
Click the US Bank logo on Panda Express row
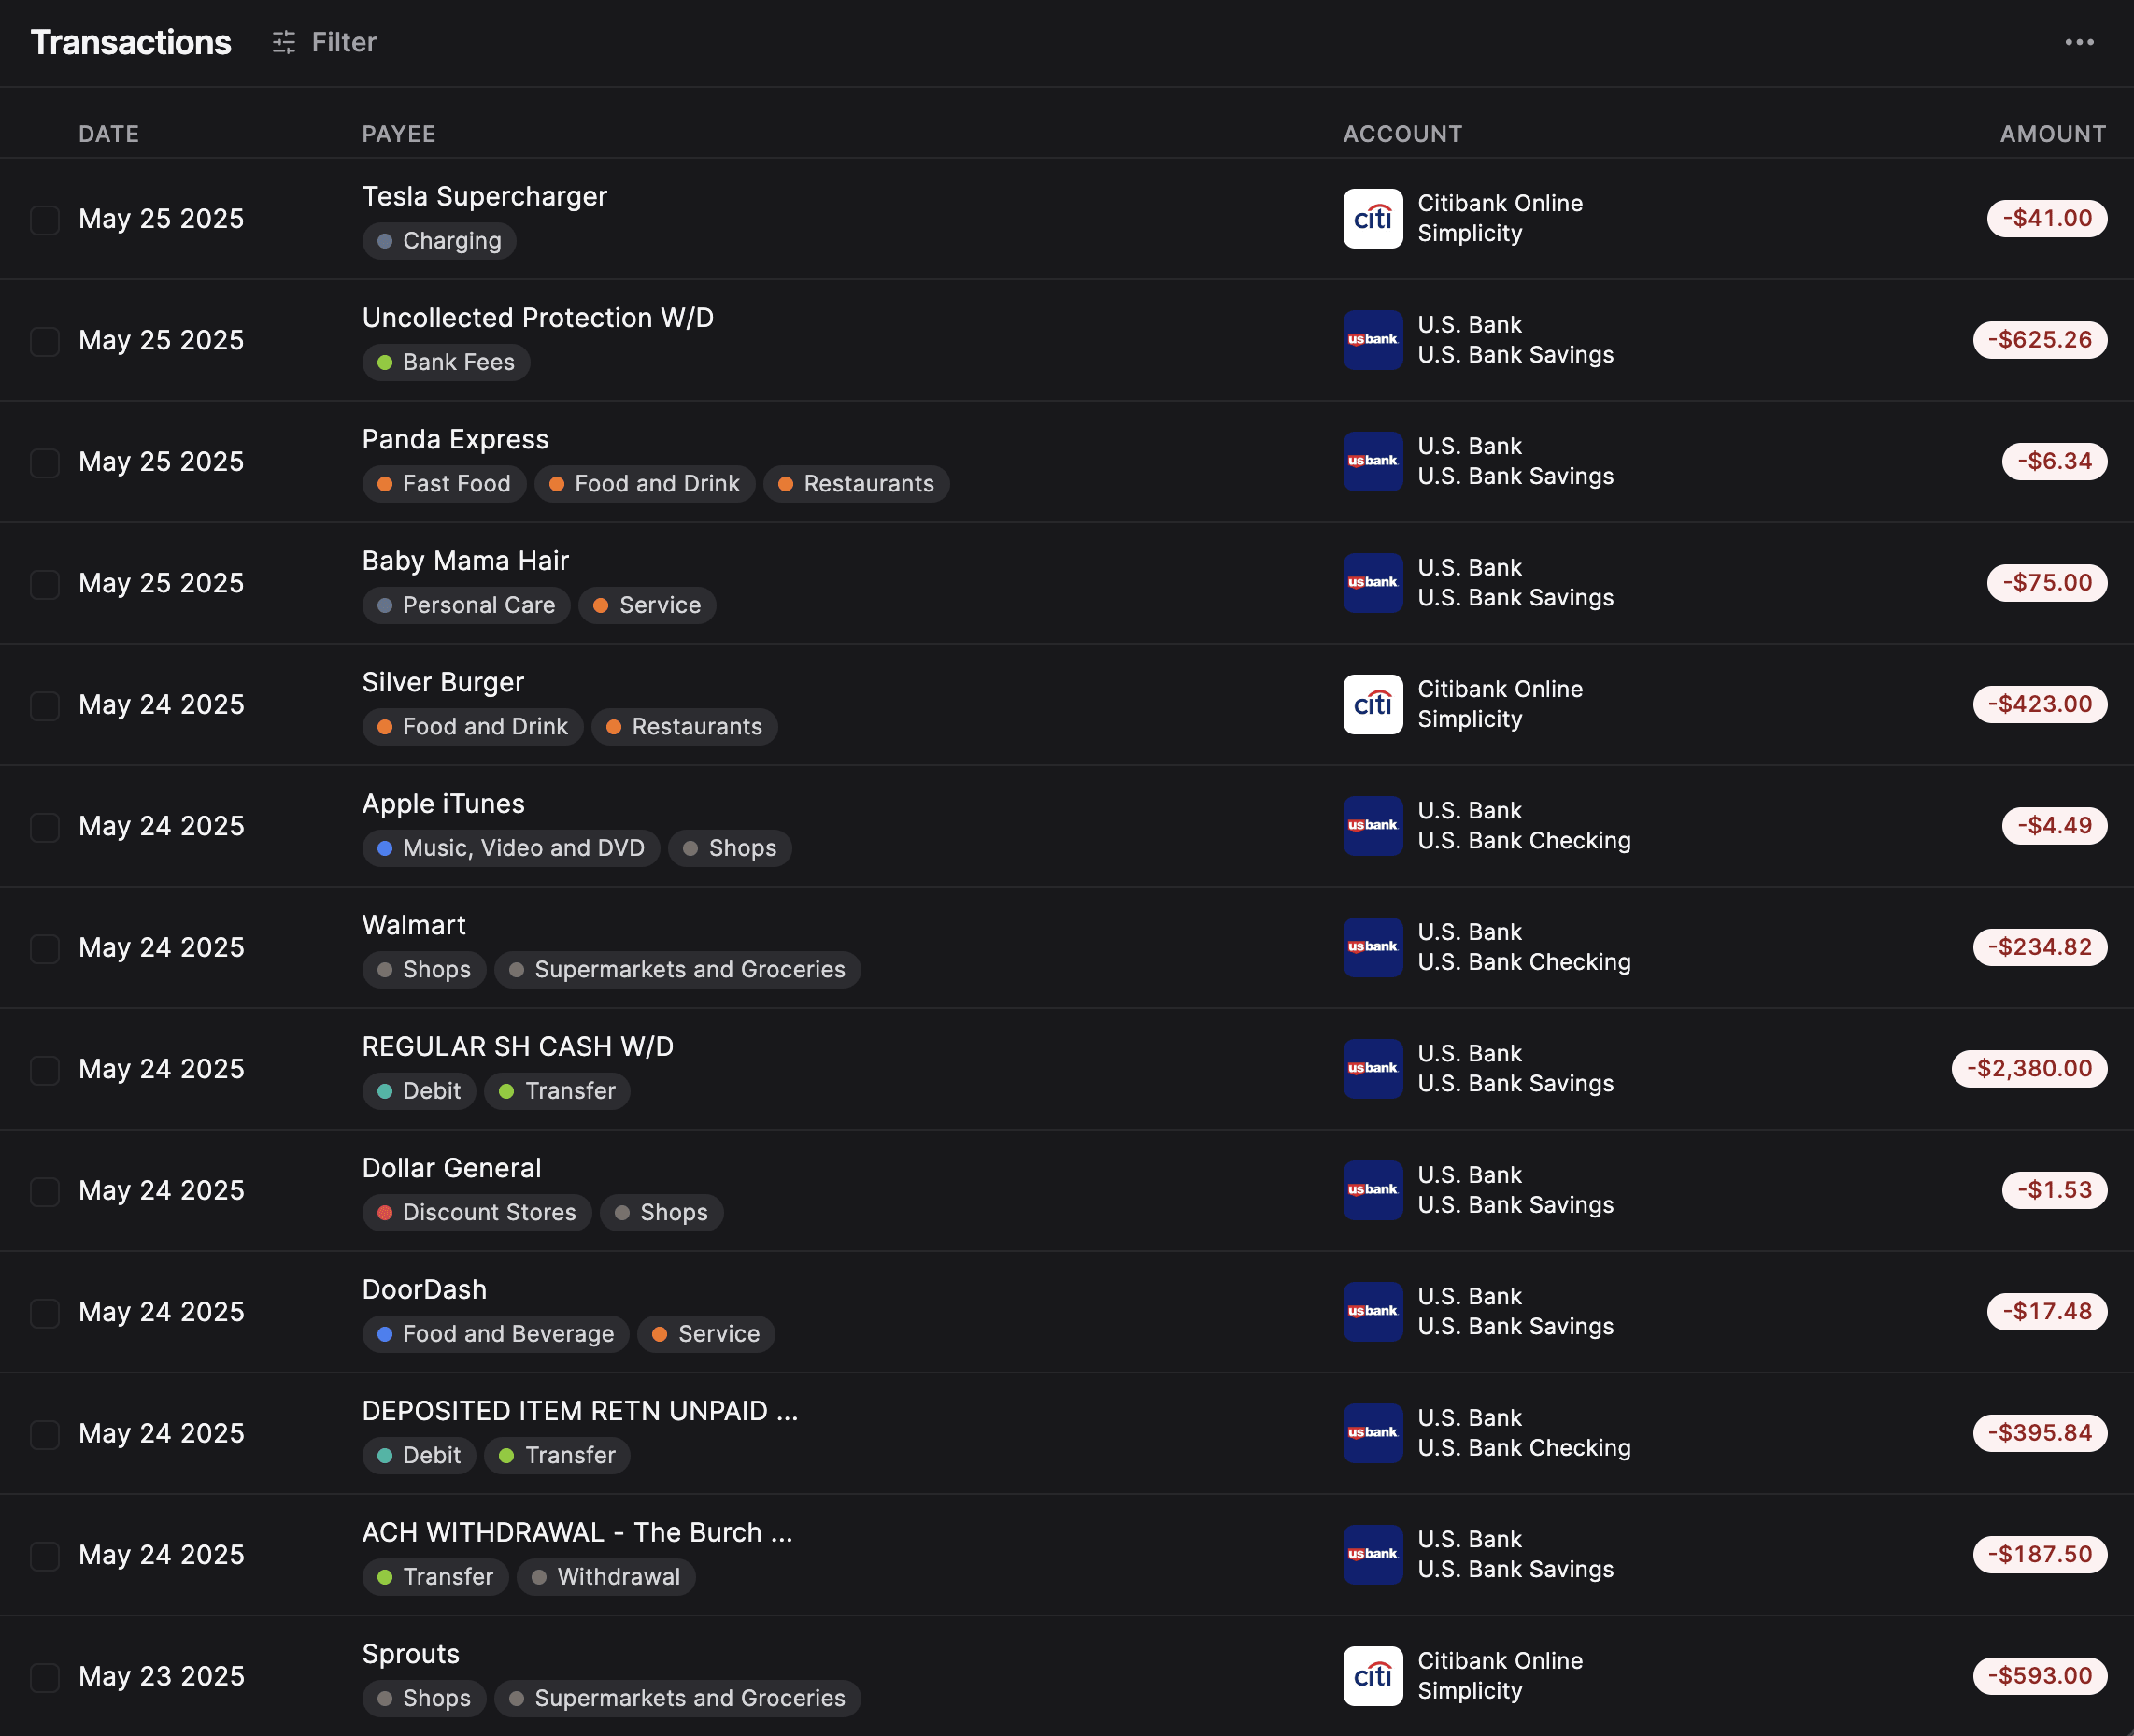click(x=1372, y=461)
